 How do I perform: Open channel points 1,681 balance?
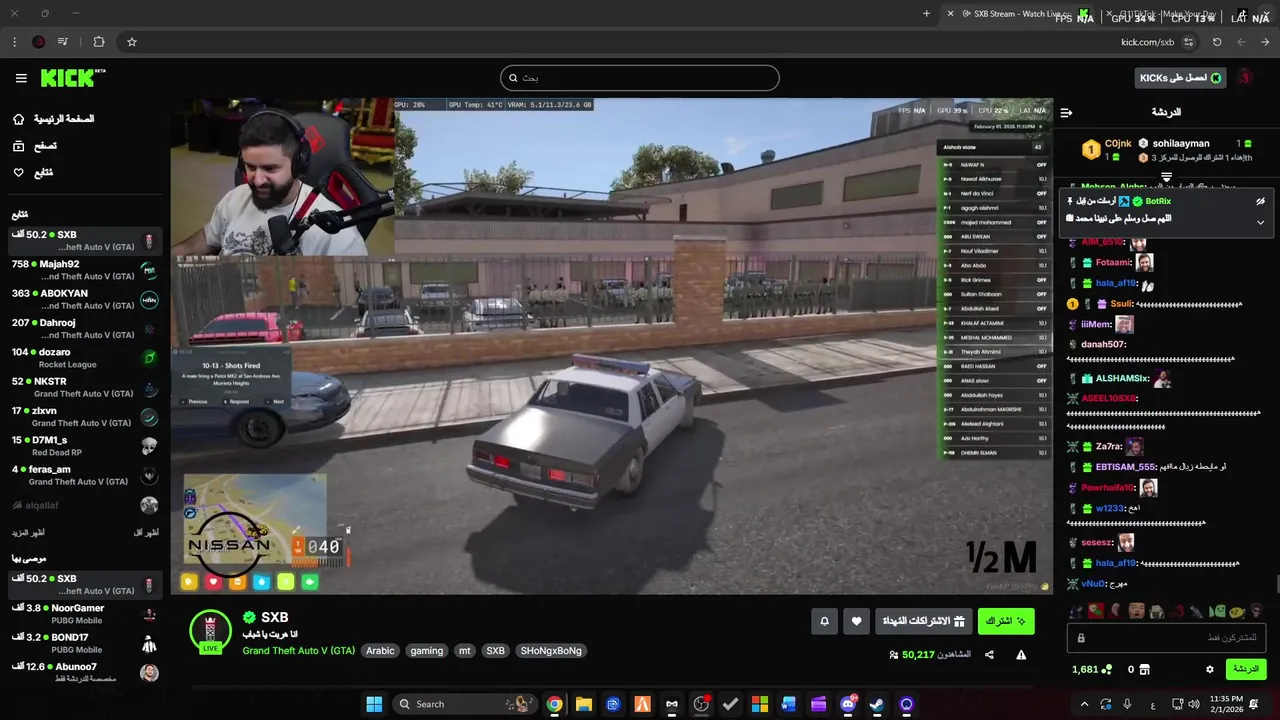coord(1091,669)
